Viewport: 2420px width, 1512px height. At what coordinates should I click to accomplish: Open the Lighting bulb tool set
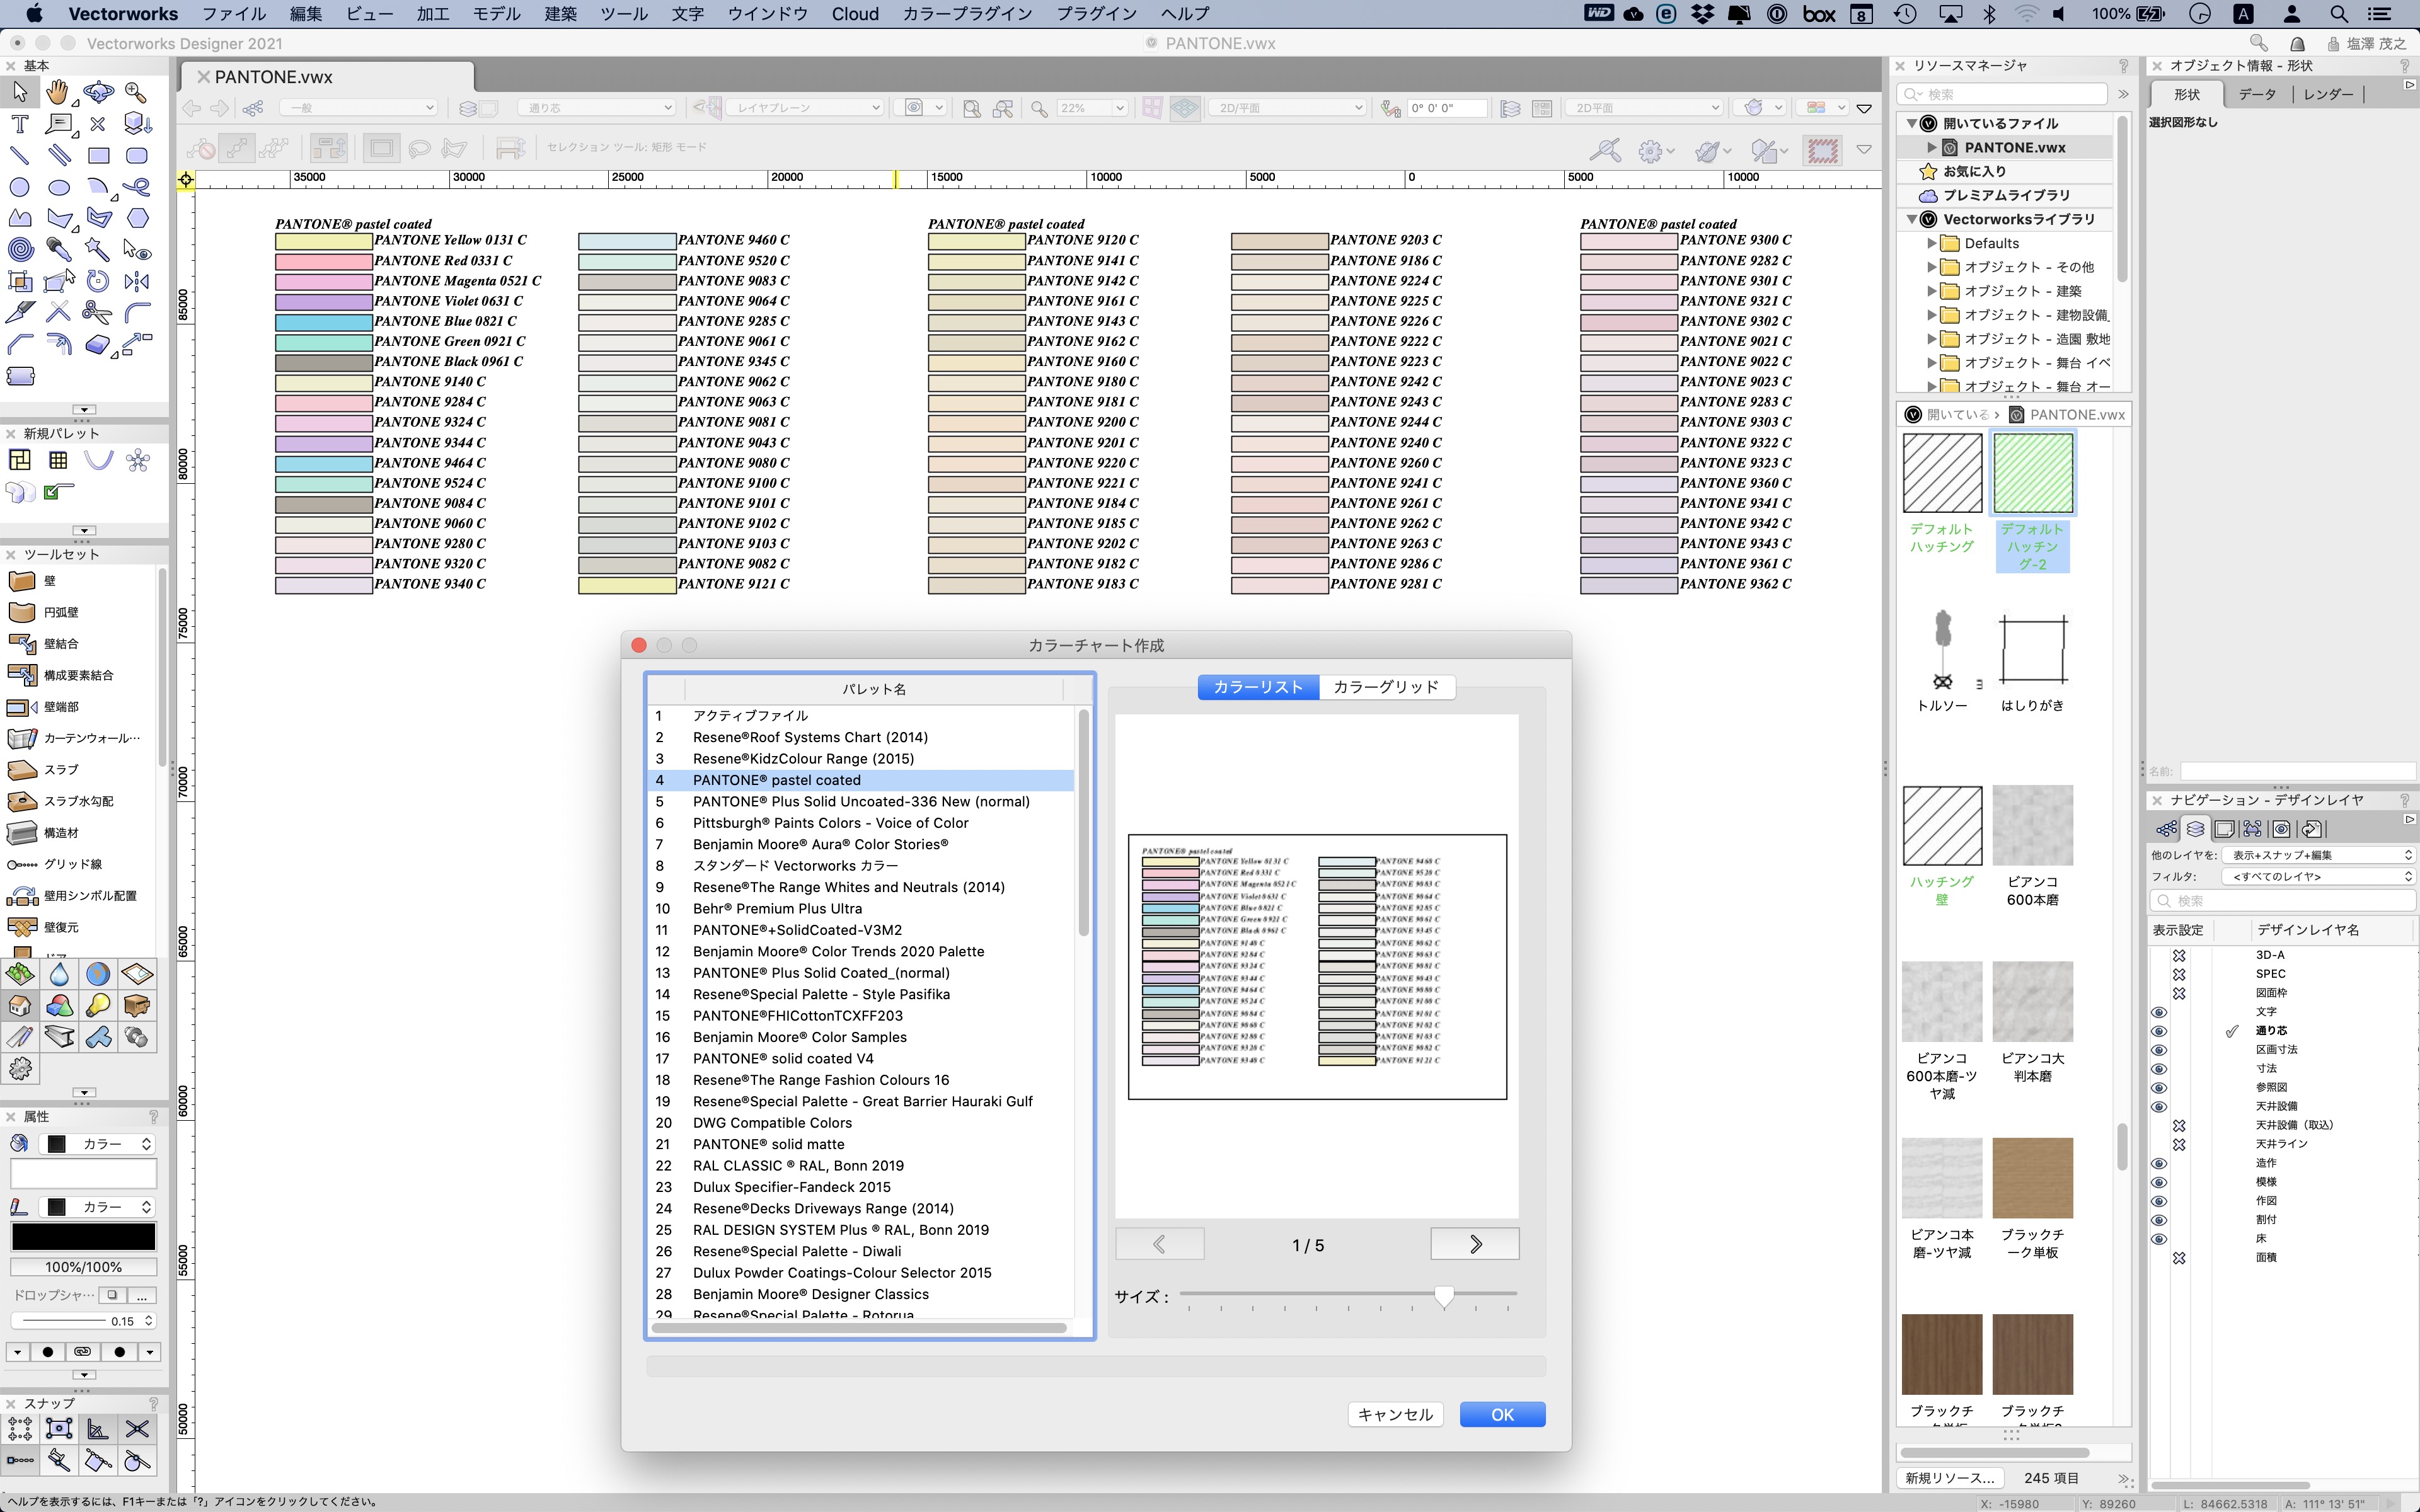[x=98, y=1006]
